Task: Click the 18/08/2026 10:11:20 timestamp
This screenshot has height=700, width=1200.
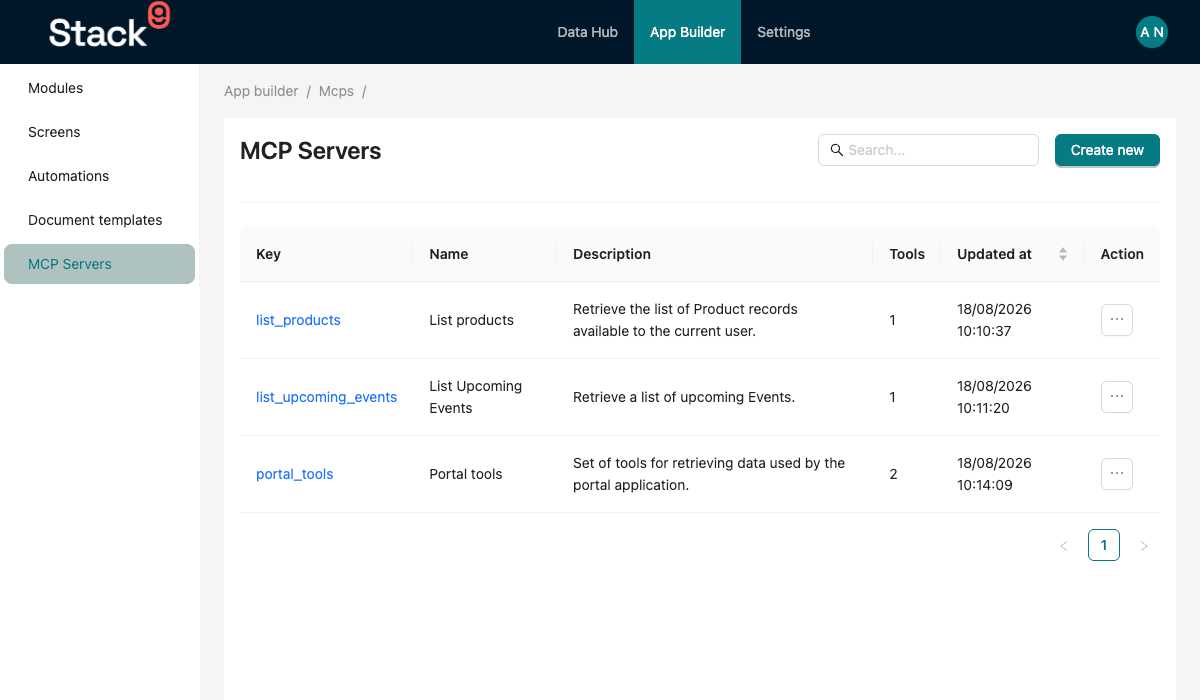Action: point(994,397)
